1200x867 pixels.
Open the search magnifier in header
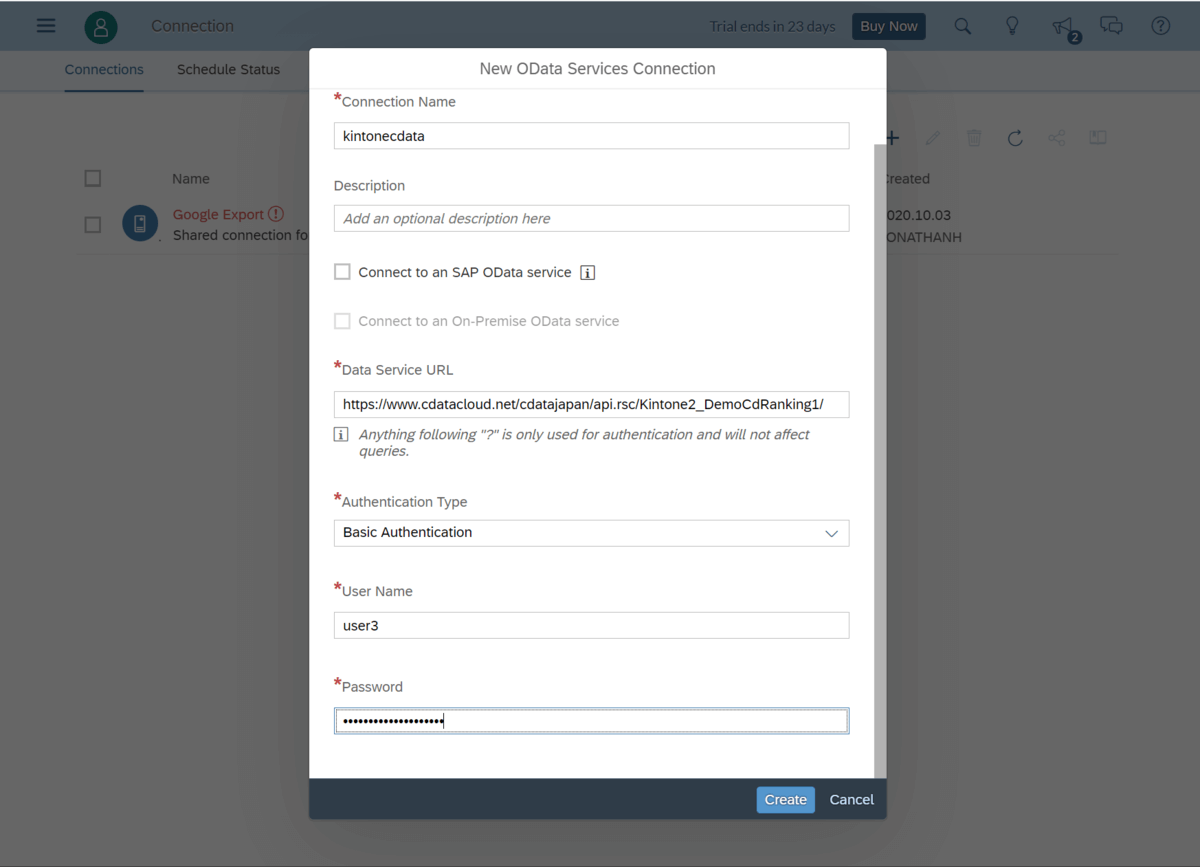(x=962, y=26)
